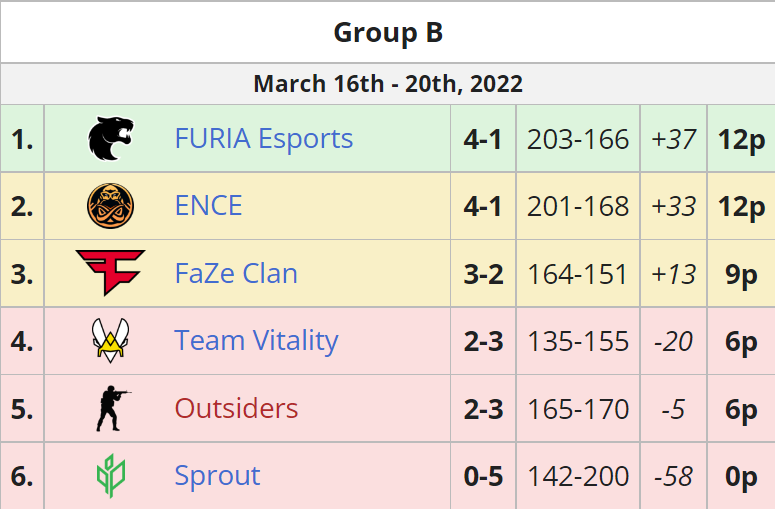Select Sprout's 0-5 match record cell
Image resolution: width=775 pixels, height=509 pixels.
click(x=483, y=476)
